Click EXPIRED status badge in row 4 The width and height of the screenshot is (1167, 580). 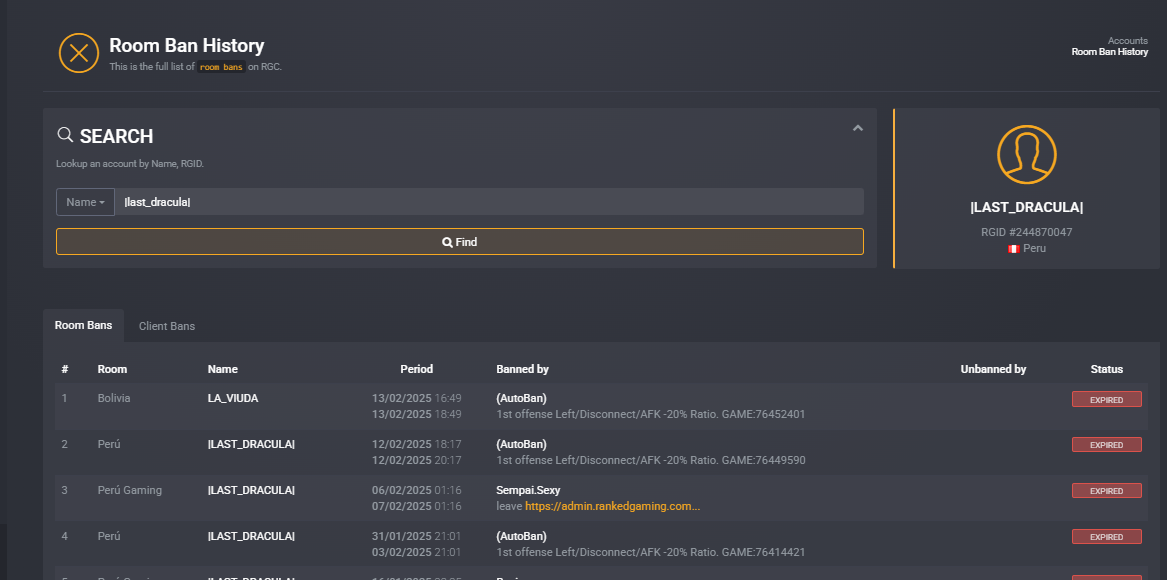pos(1106,537)
